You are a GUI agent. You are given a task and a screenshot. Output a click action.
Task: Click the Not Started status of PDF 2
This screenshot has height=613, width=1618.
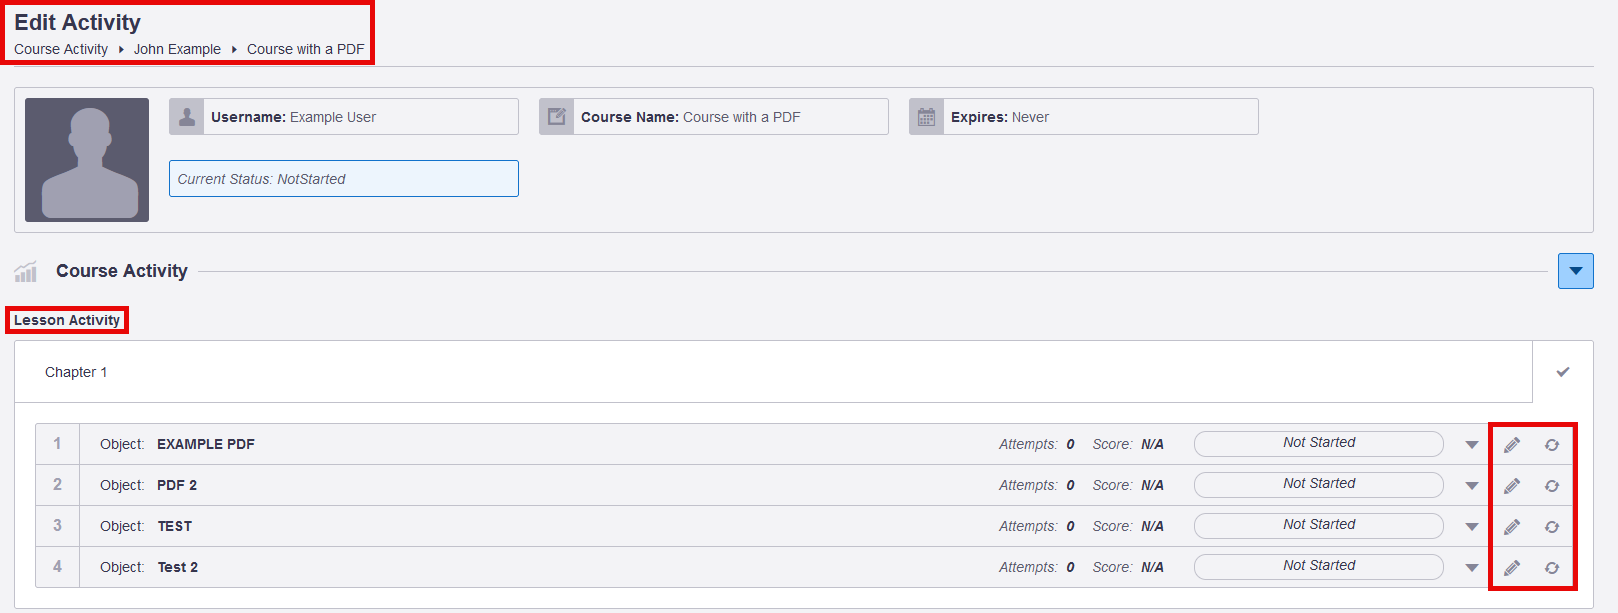pos(1319,484)
